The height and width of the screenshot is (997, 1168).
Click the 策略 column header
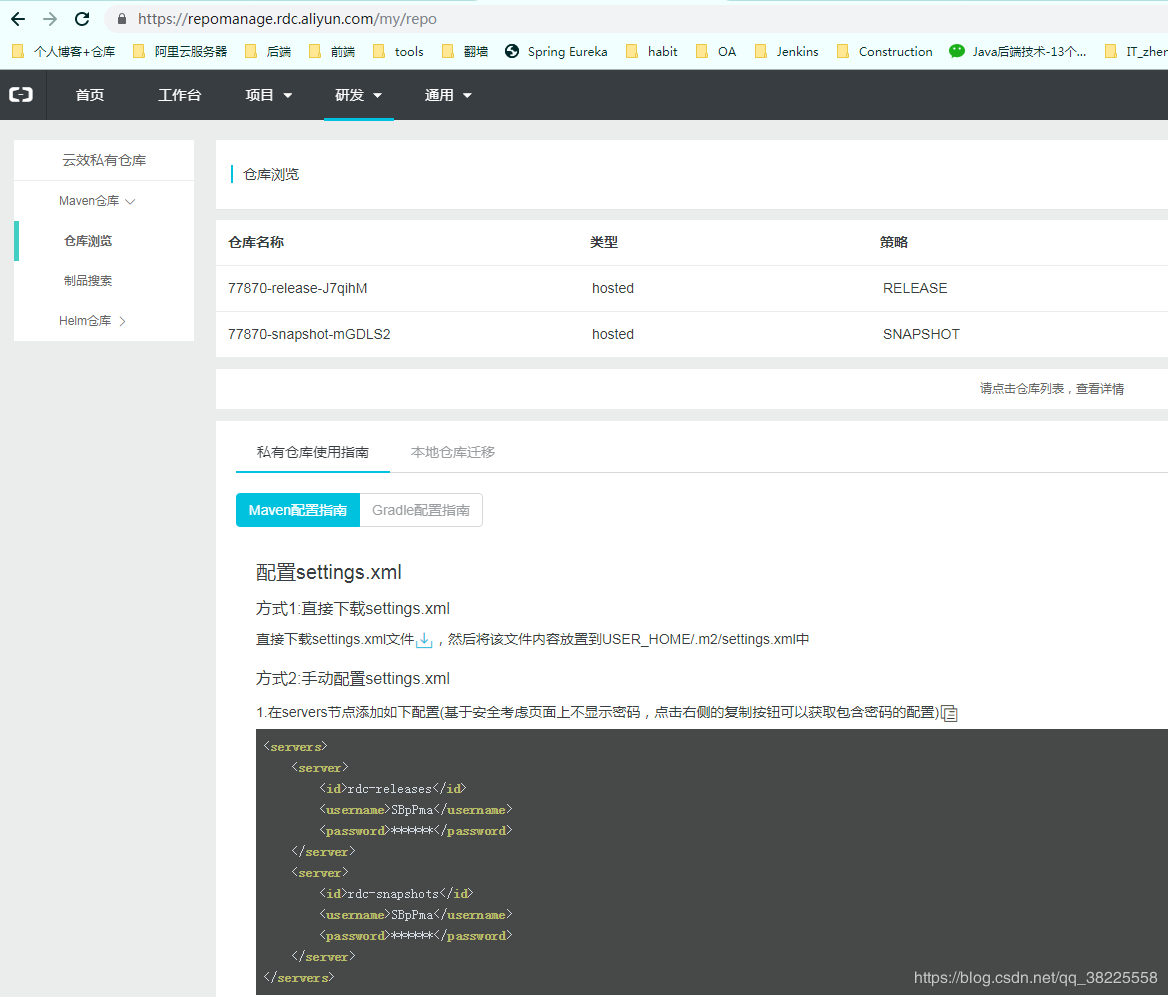(894, 242)
